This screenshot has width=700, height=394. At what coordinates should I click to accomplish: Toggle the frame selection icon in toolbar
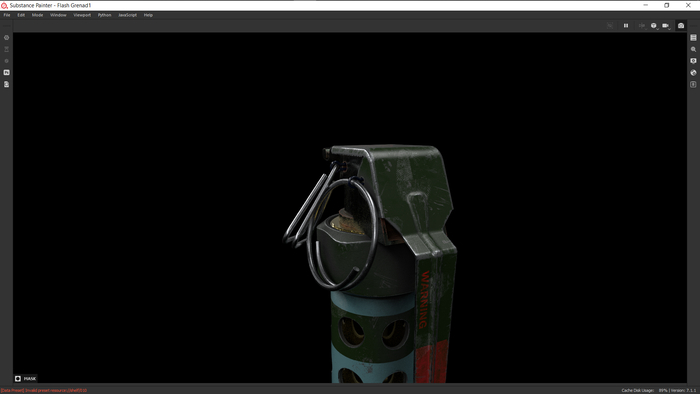pyautogui.click(x=610, y=26)
